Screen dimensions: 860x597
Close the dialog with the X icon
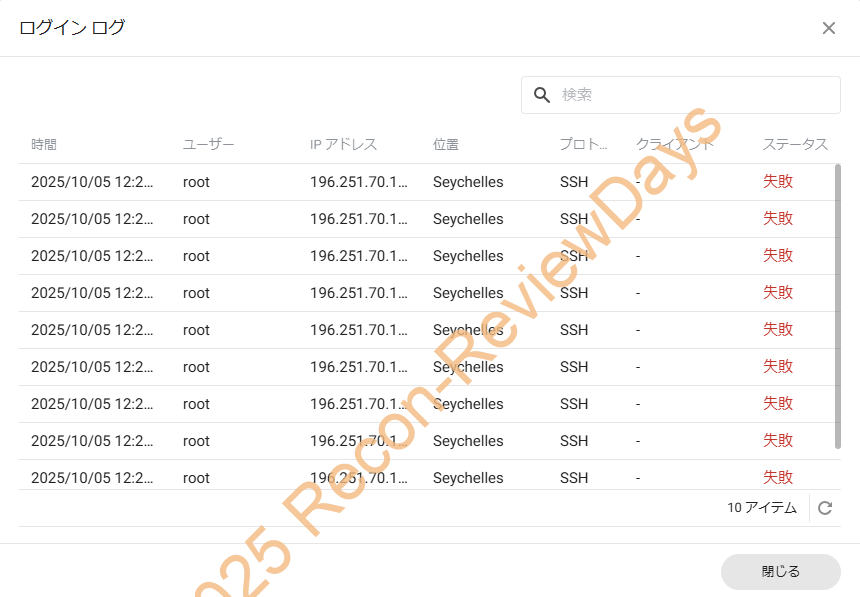(828, 28)
